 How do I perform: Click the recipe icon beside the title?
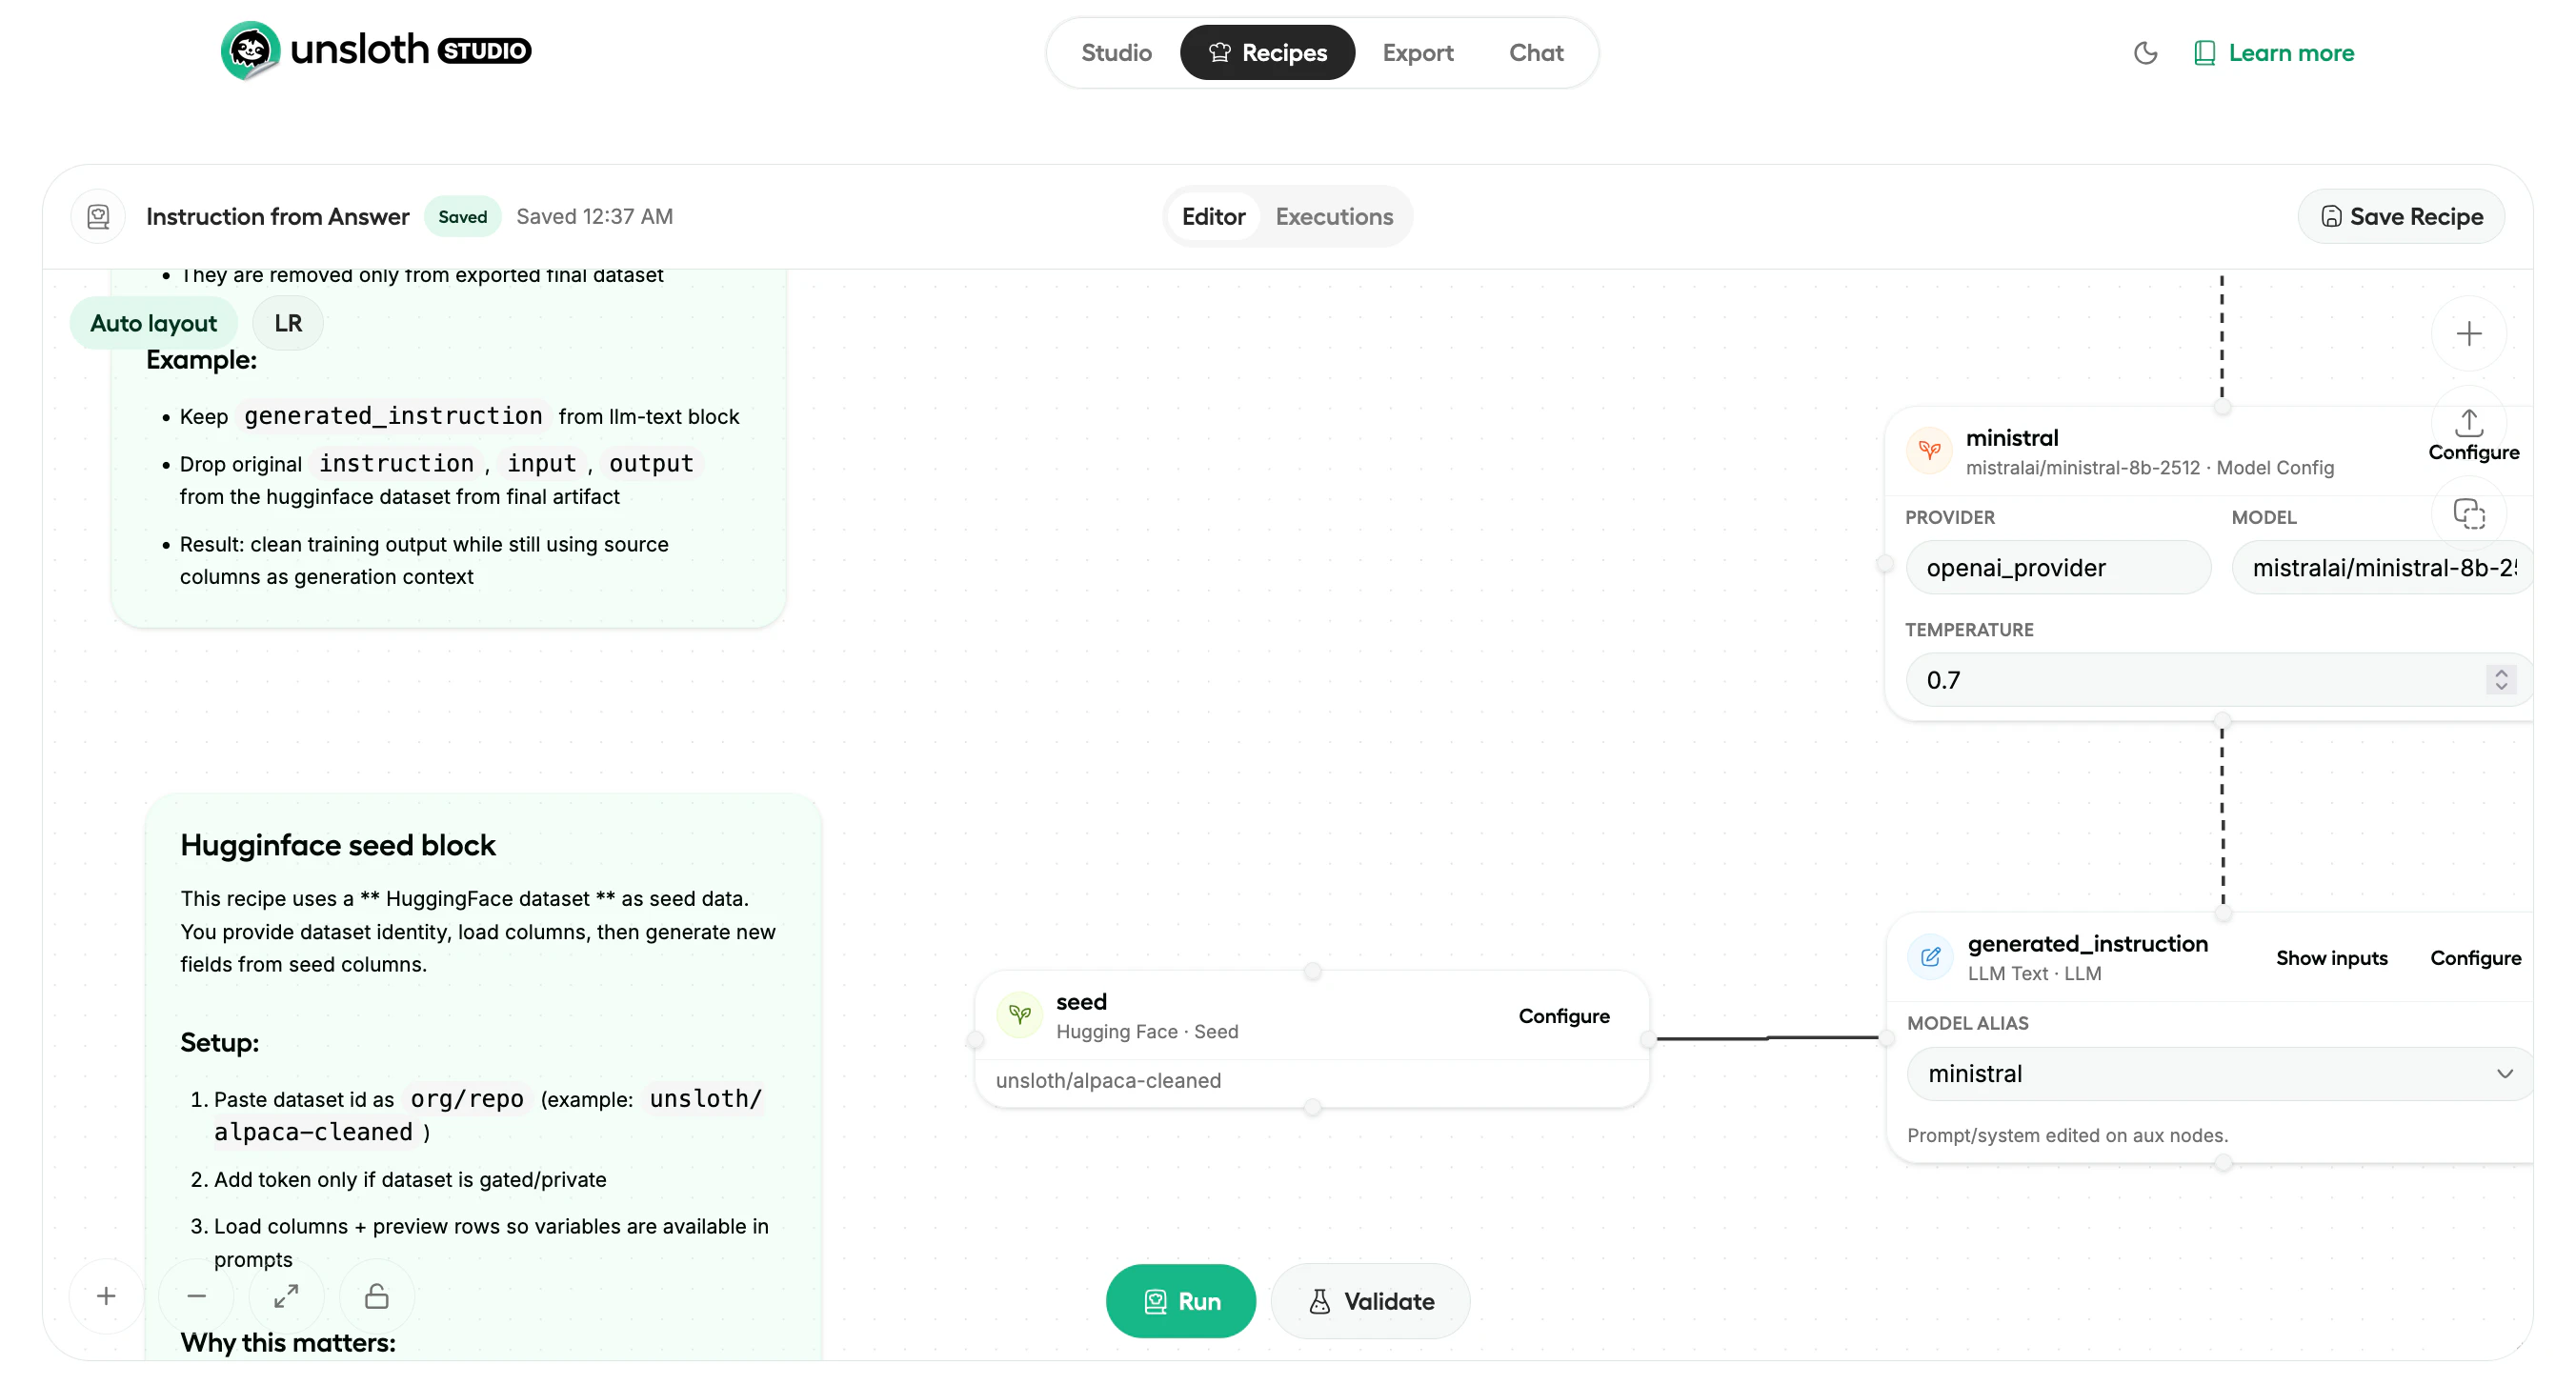(x=98, y=217)
